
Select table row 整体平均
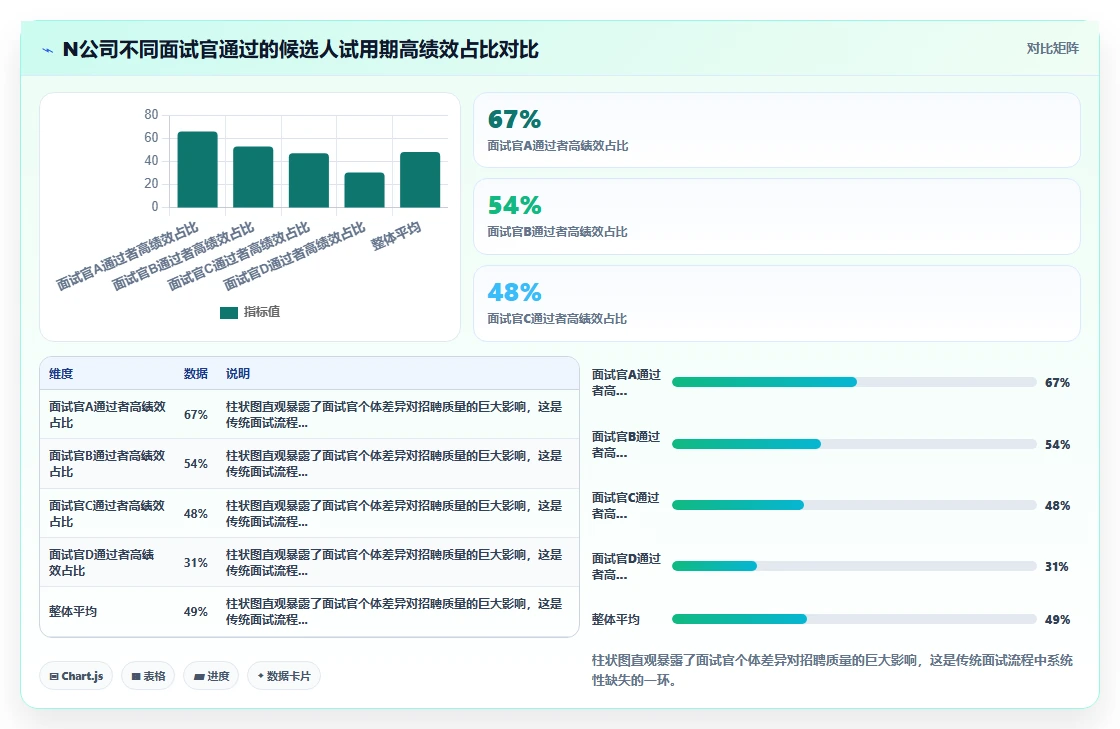[x=309, y=611]
